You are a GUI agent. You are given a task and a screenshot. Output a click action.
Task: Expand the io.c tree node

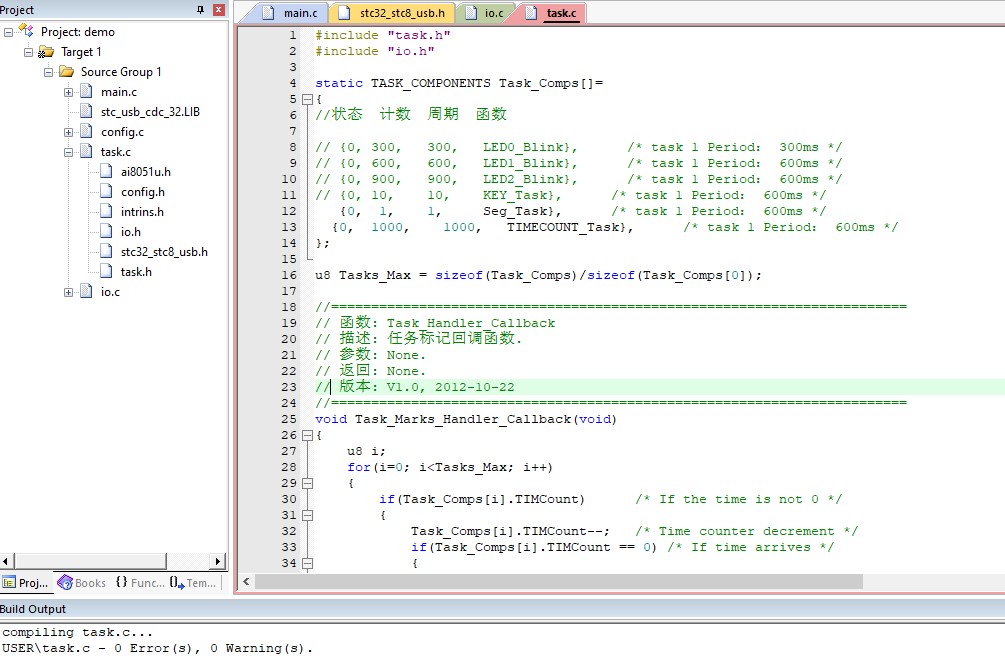pyautogui.click(x=69, y=292)
